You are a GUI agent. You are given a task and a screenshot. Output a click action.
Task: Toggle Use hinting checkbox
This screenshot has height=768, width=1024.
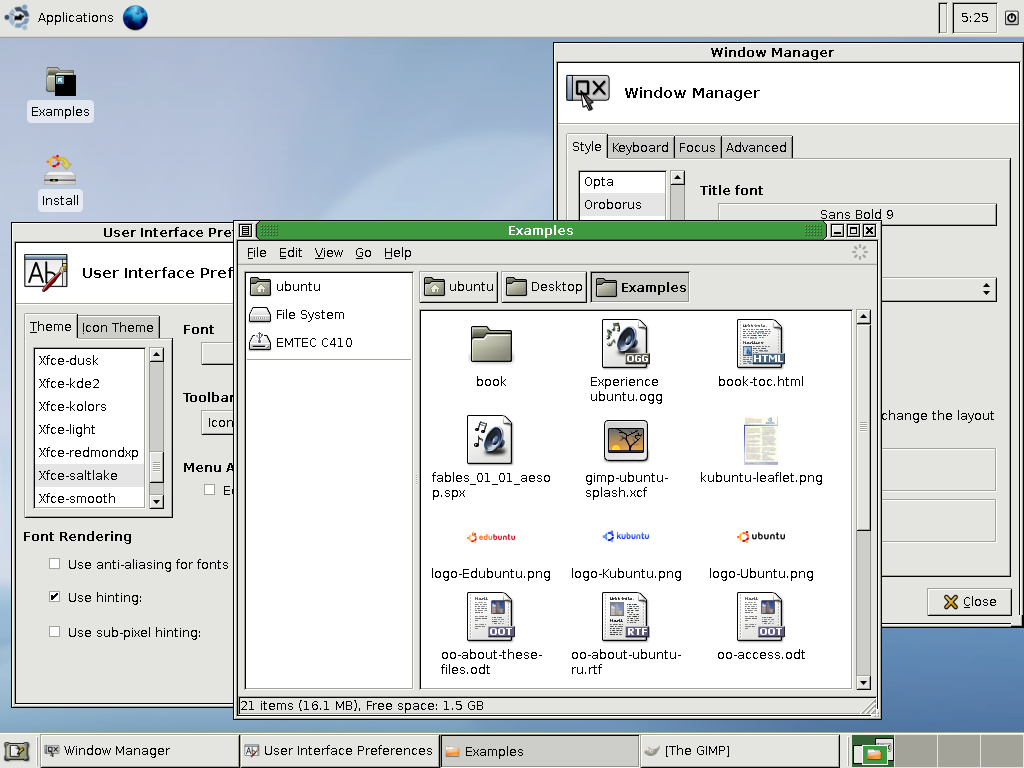54,597
